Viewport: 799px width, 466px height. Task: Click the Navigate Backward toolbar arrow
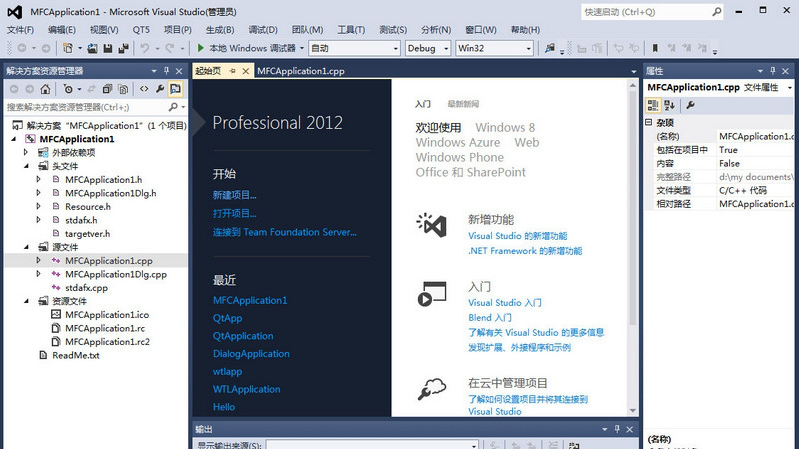click(22, 48)
